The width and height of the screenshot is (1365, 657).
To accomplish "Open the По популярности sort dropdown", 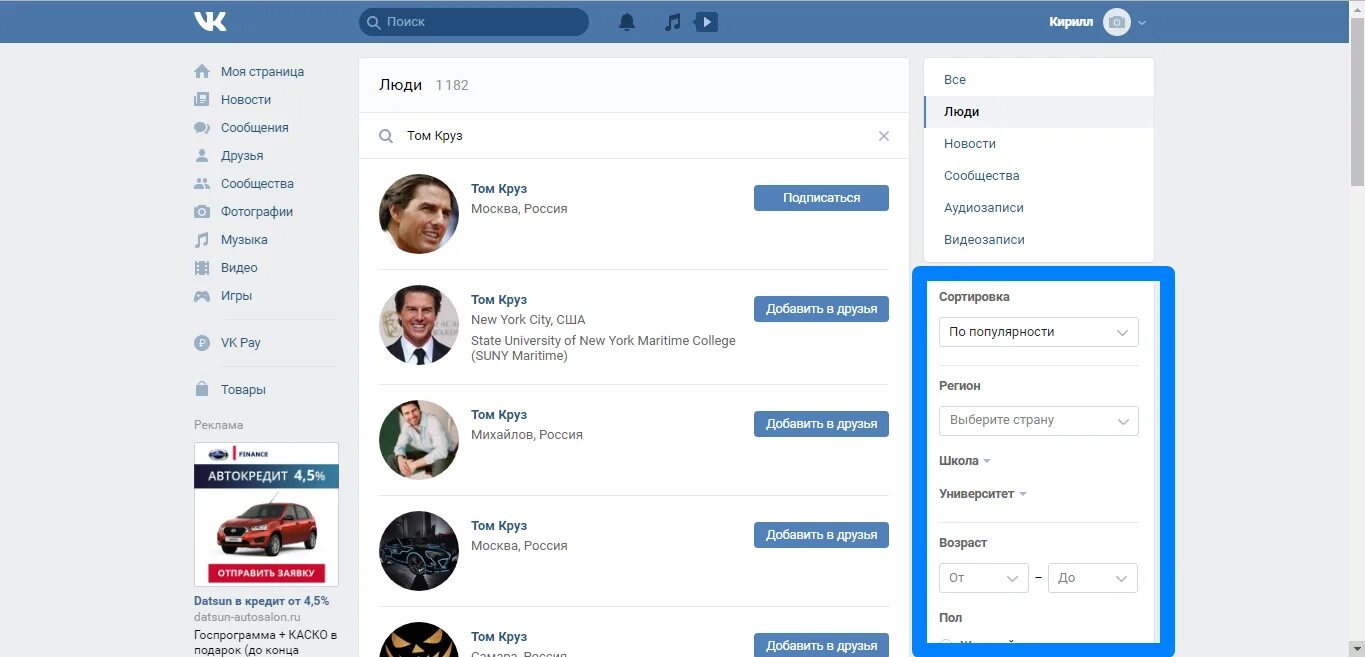I will pos(1039,332).
